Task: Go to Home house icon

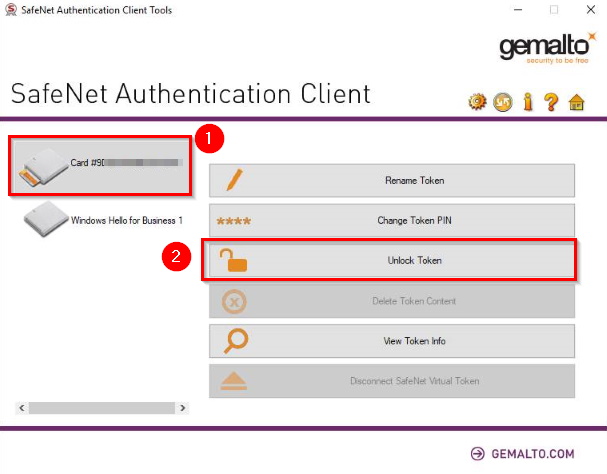Action: point(576,103)
